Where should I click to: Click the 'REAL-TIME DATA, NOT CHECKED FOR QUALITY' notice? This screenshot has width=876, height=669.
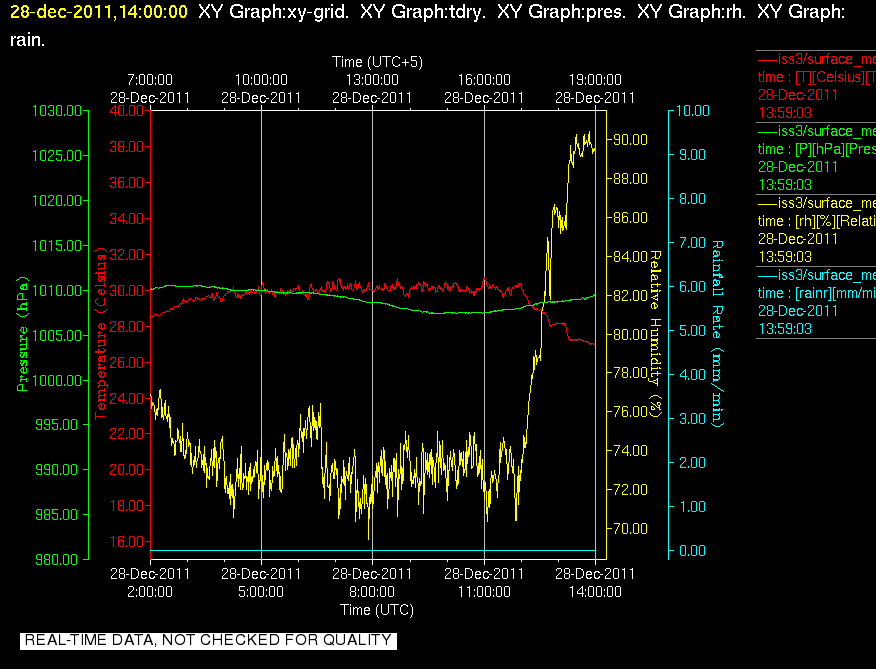tap(208, 640)
